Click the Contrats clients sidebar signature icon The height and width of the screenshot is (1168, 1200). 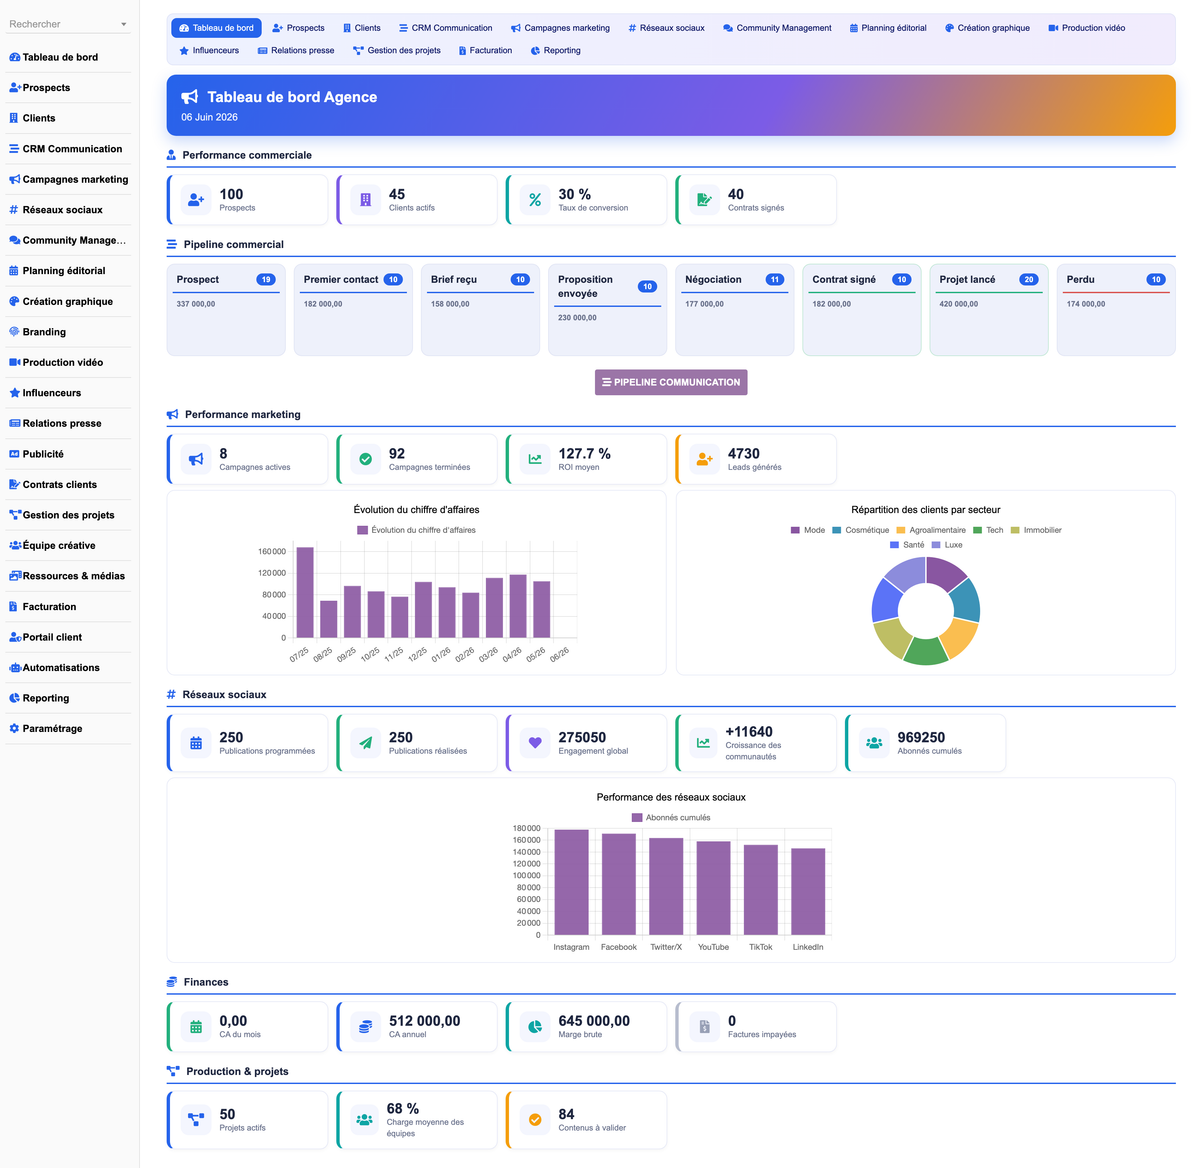tap(14, 484)
